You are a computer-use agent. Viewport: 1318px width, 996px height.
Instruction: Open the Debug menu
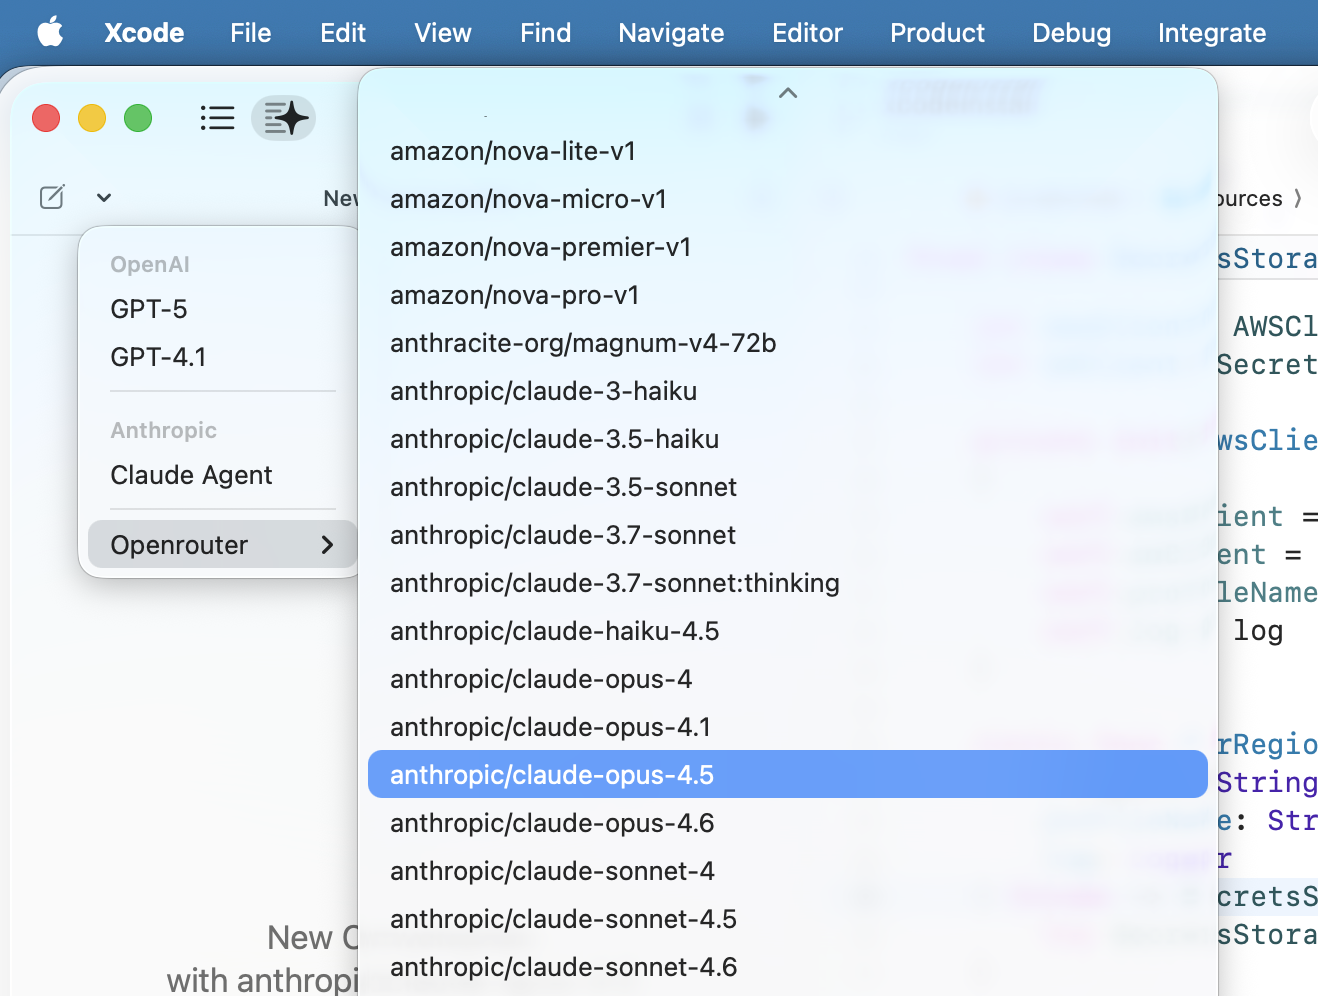pyautogui.click(x=1070, y=32)
